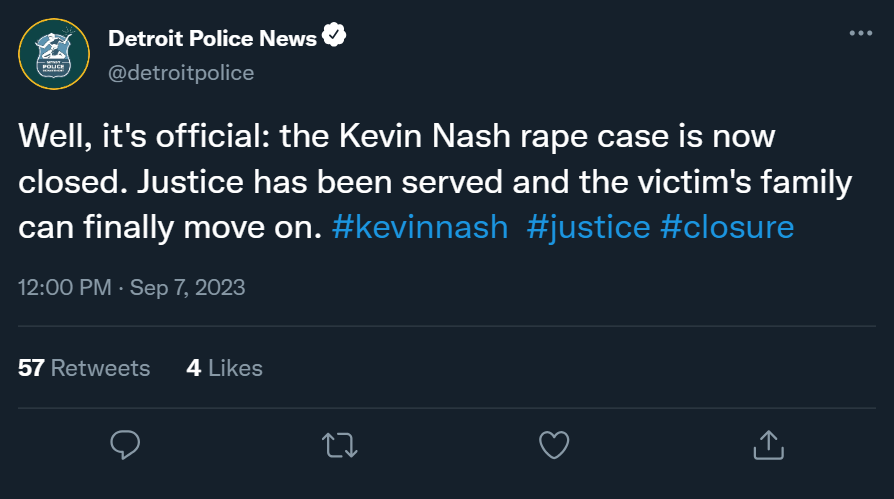Click the 12:00 PM time text

65,288
